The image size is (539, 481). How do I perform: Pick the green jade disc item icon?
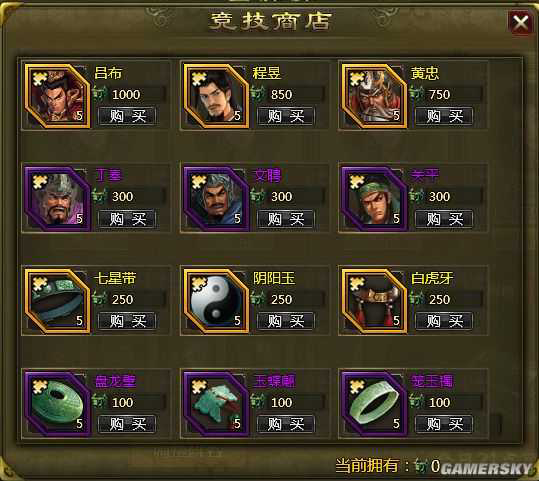[x=57, y=404]
